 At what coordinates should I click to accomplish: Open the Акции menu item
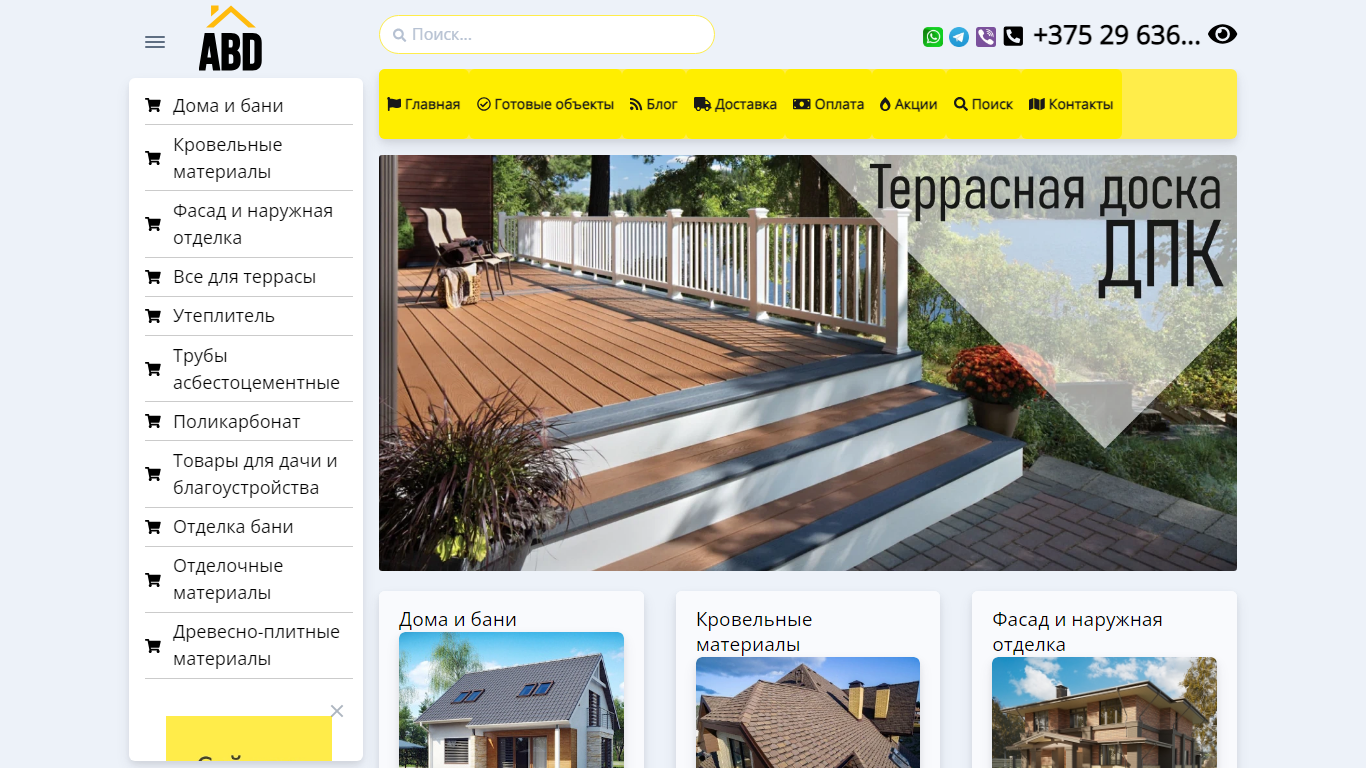[909, 104]
